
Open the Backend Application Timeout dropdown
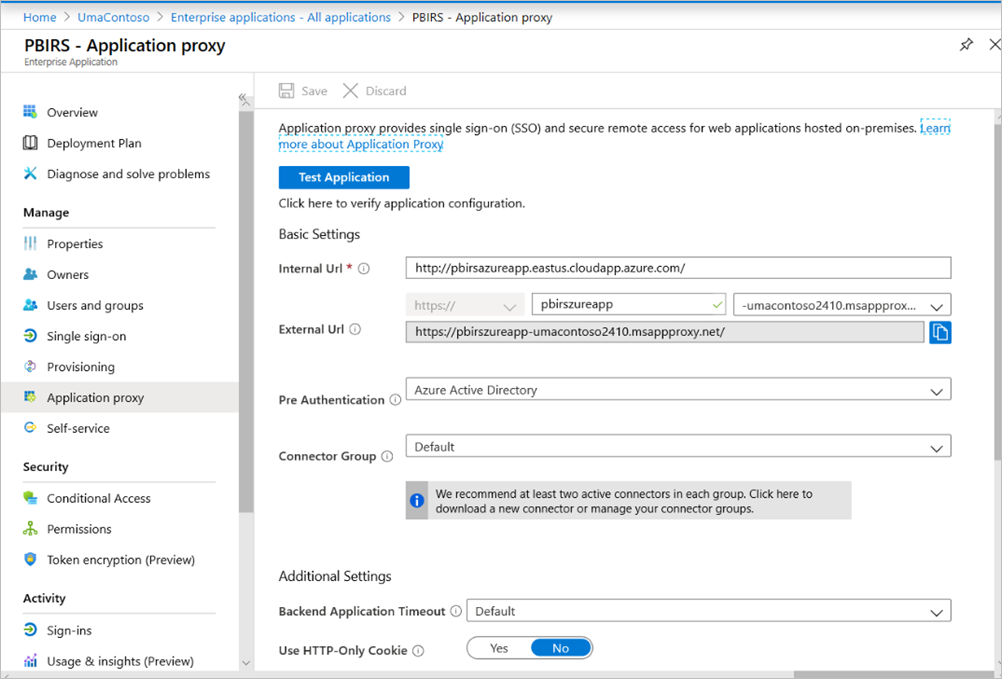coord(936,611)
